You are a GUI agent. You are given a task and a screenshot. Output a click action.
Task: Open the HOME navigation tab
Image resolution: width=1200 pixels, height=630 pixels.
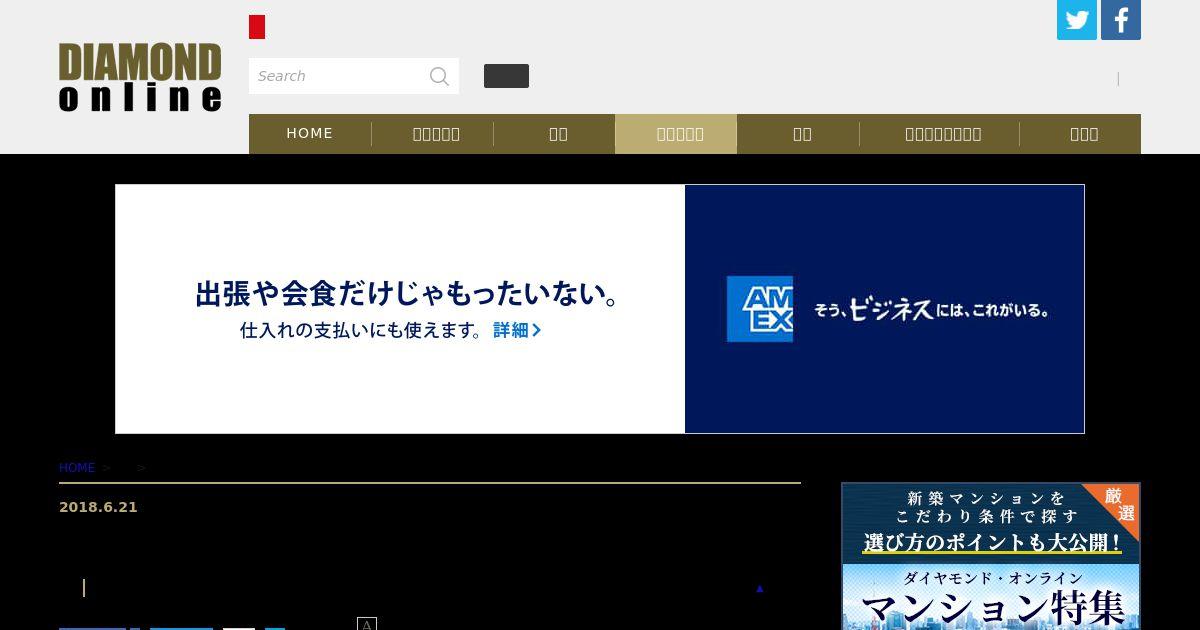(x=310, y=133)
